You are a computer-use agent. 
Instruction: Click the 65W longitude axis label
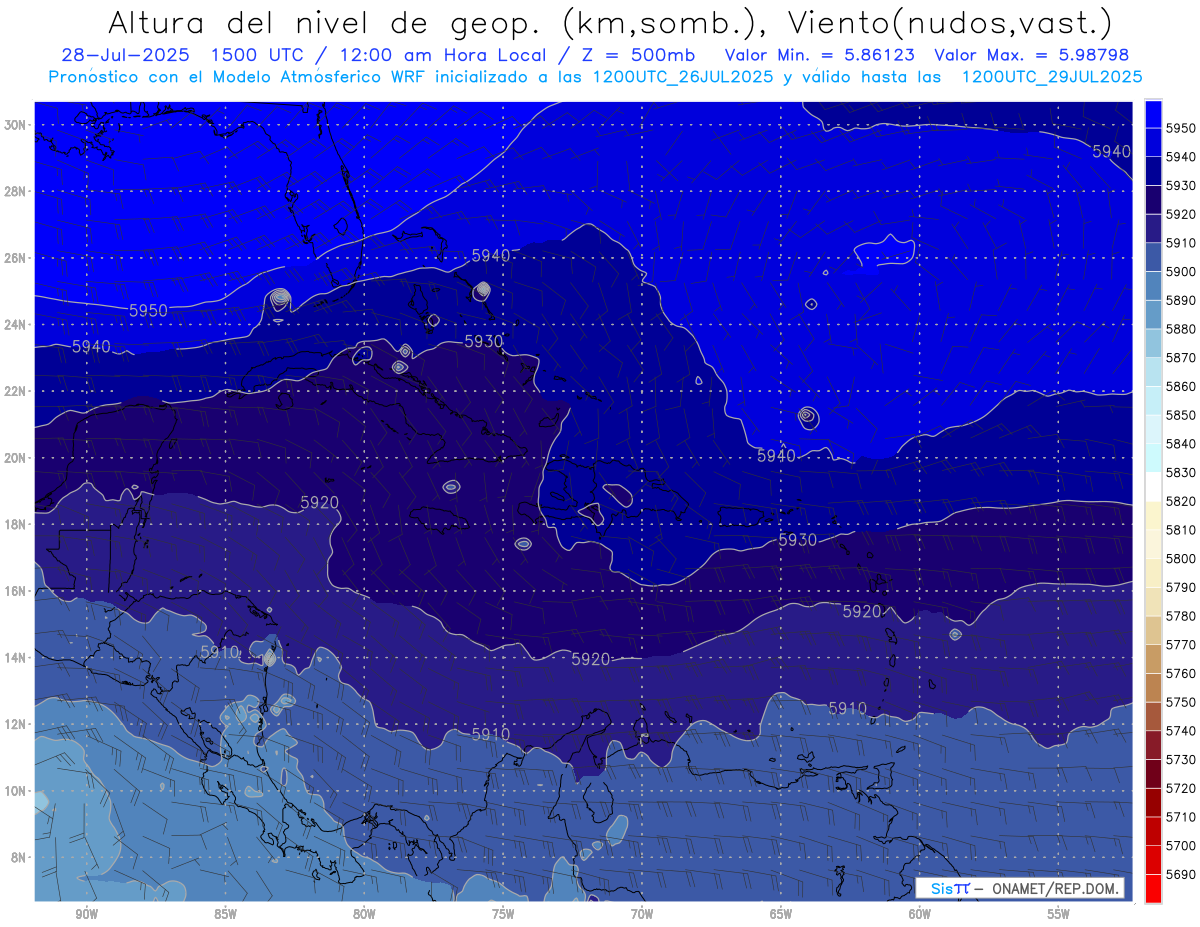tap(781, 914)
